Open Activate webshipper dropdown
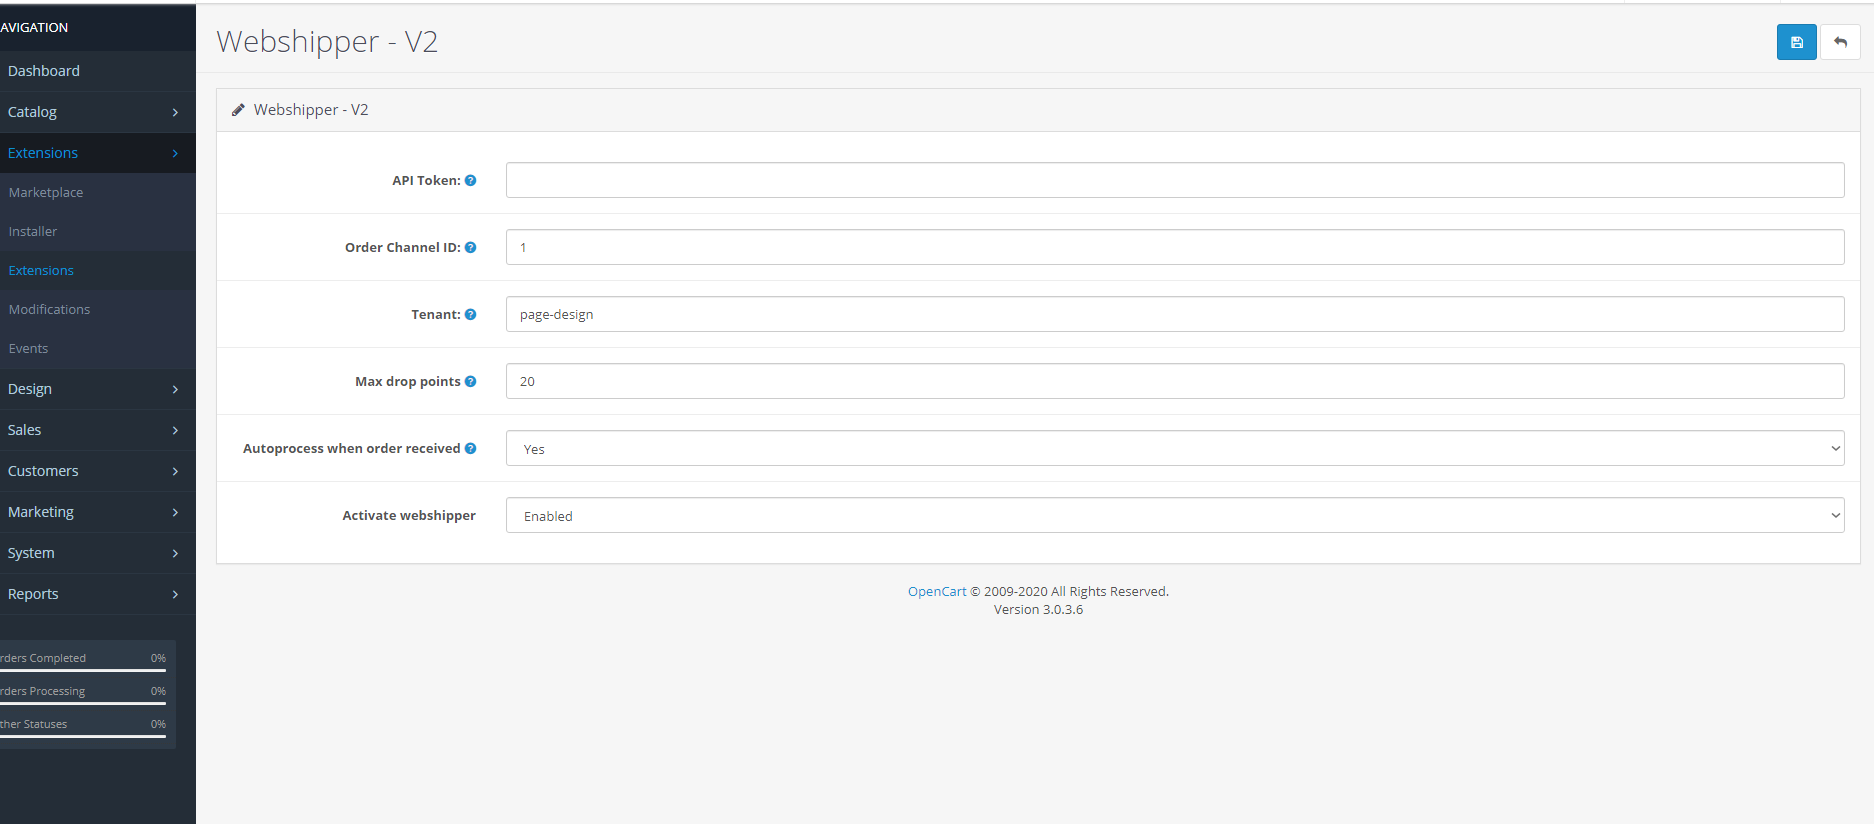The image size is (1874, 824). tap(1175, 516)
